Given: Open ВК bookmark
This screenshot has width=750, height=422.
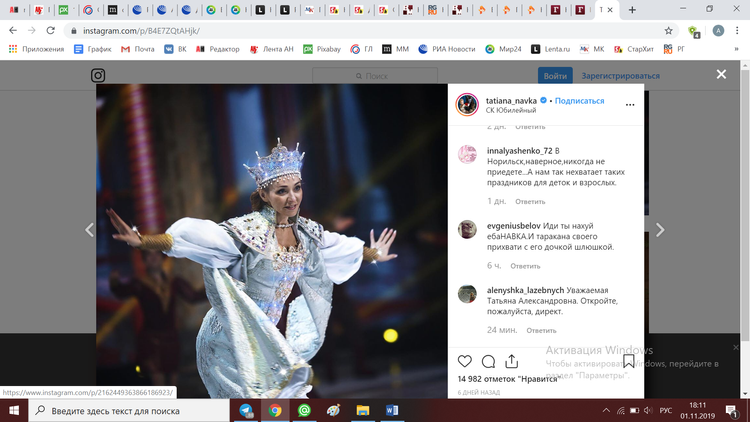Looking at the screenshot, I should pyautogui.click(x=176, y=49).
